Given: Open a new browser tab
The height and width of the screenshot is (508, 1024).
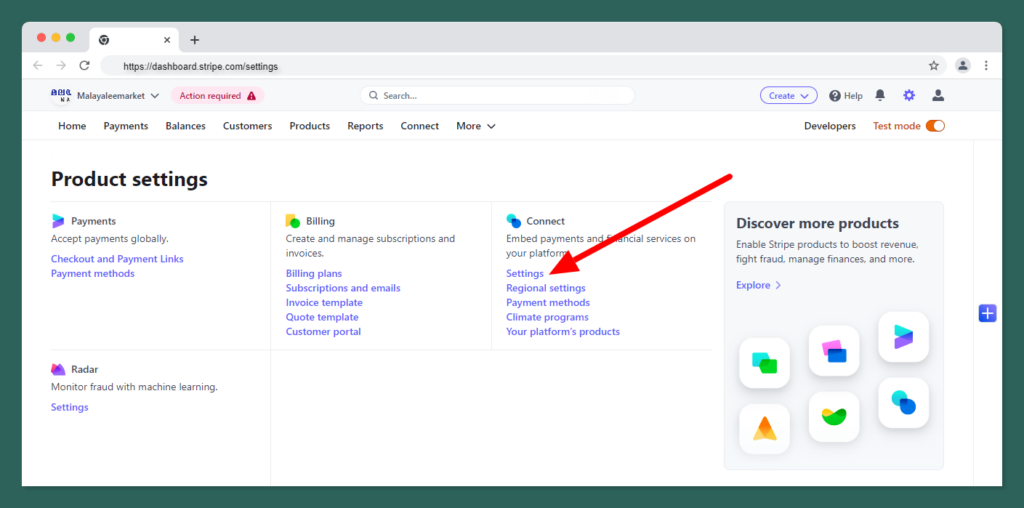Looking at the screenshot, I should 195,40.
